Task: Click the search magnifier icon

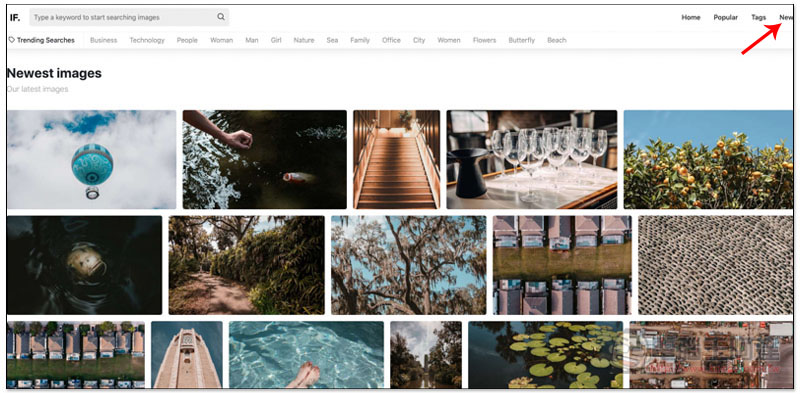Action: [221, 17]
